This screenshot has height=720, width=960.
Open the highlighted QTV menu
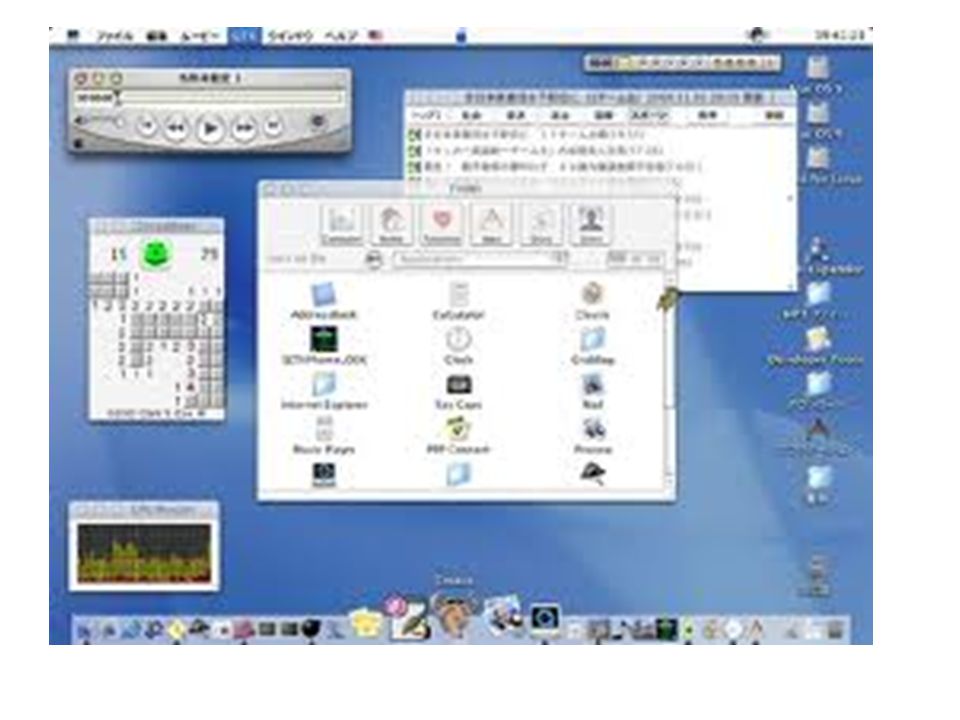pyautogui.click(x=244, y=36)
